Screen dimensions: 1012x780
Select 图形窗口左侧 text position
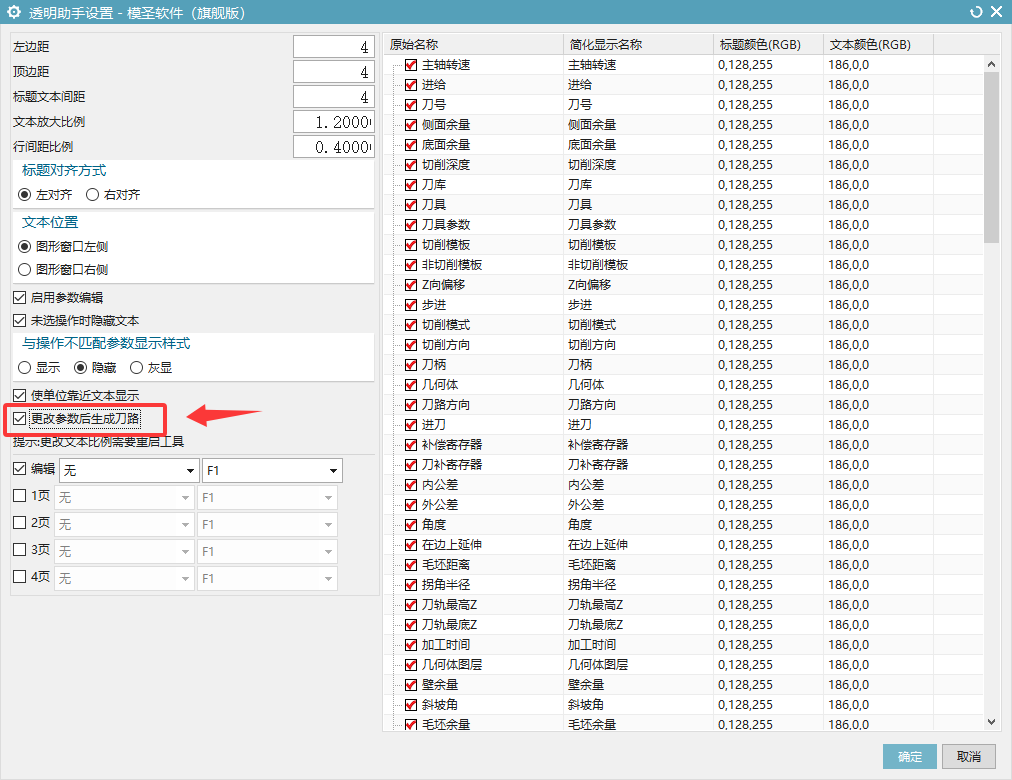point(25,246)
